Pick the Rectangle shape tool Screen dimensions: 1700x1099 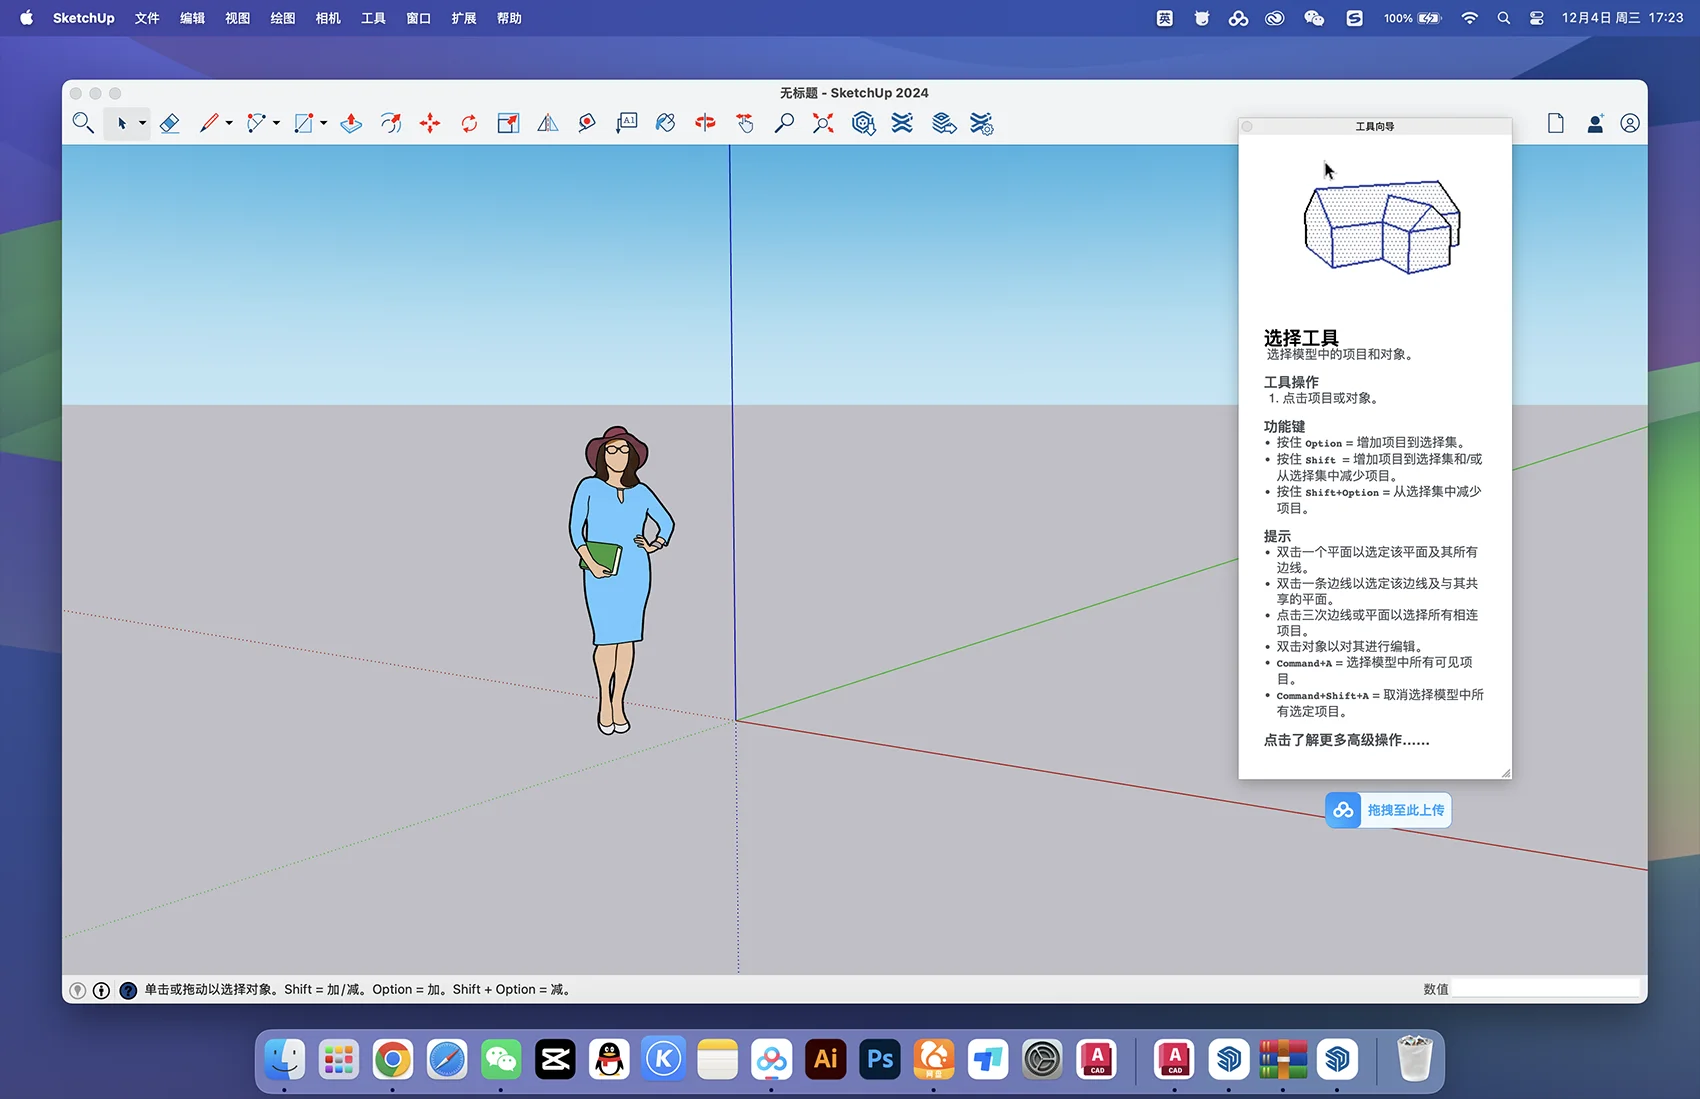(303, 123)
